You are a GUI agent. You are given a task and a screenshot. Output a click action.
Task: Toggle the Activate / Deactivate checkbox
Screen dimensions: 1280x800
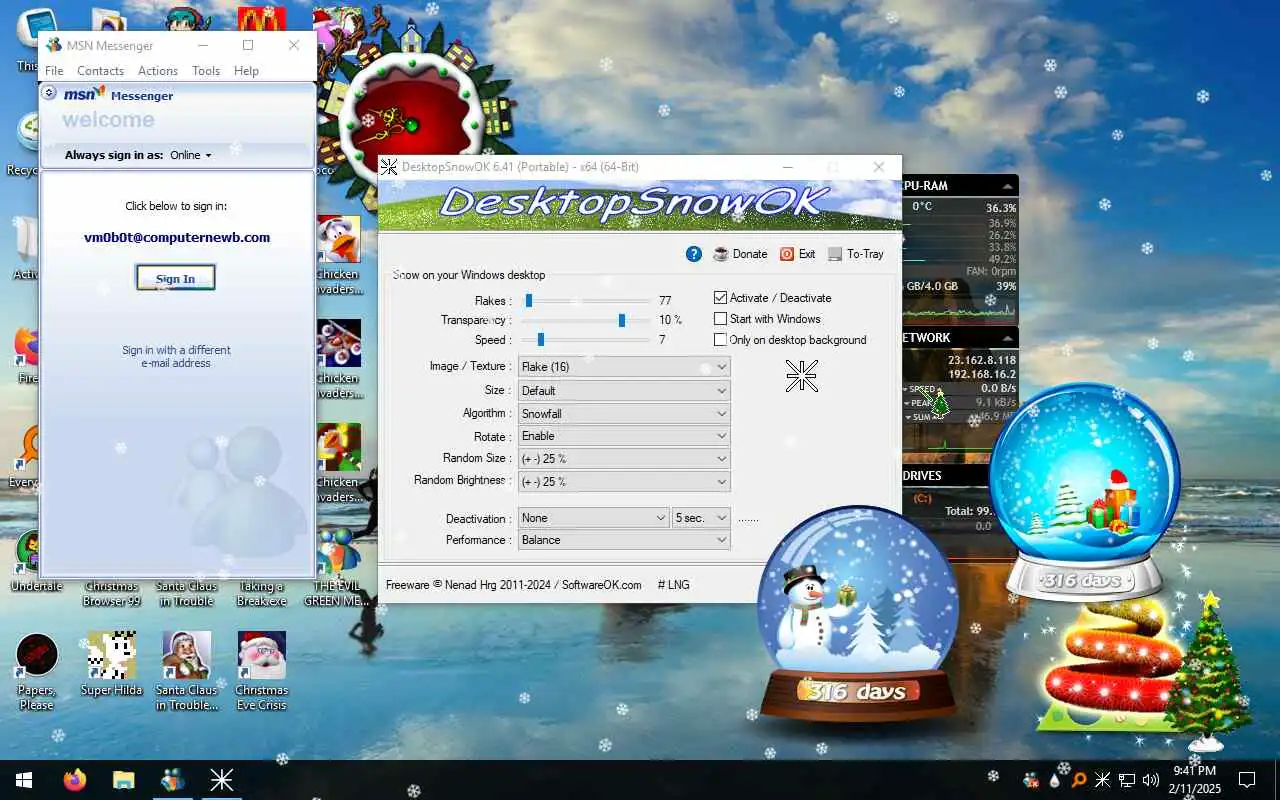(x=720, y=298)
